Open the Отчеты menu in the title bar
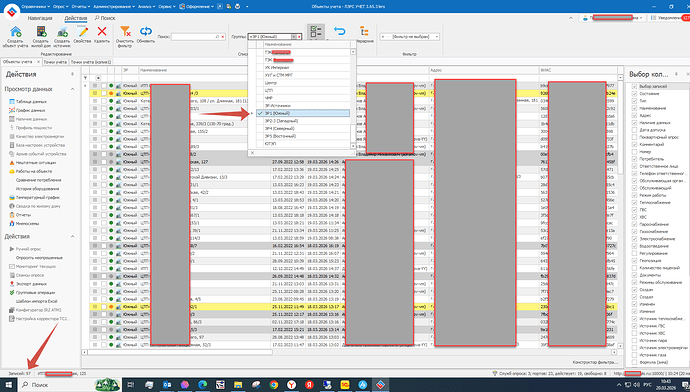The width and height of the screenshot is (690, 392). point(81,7)
